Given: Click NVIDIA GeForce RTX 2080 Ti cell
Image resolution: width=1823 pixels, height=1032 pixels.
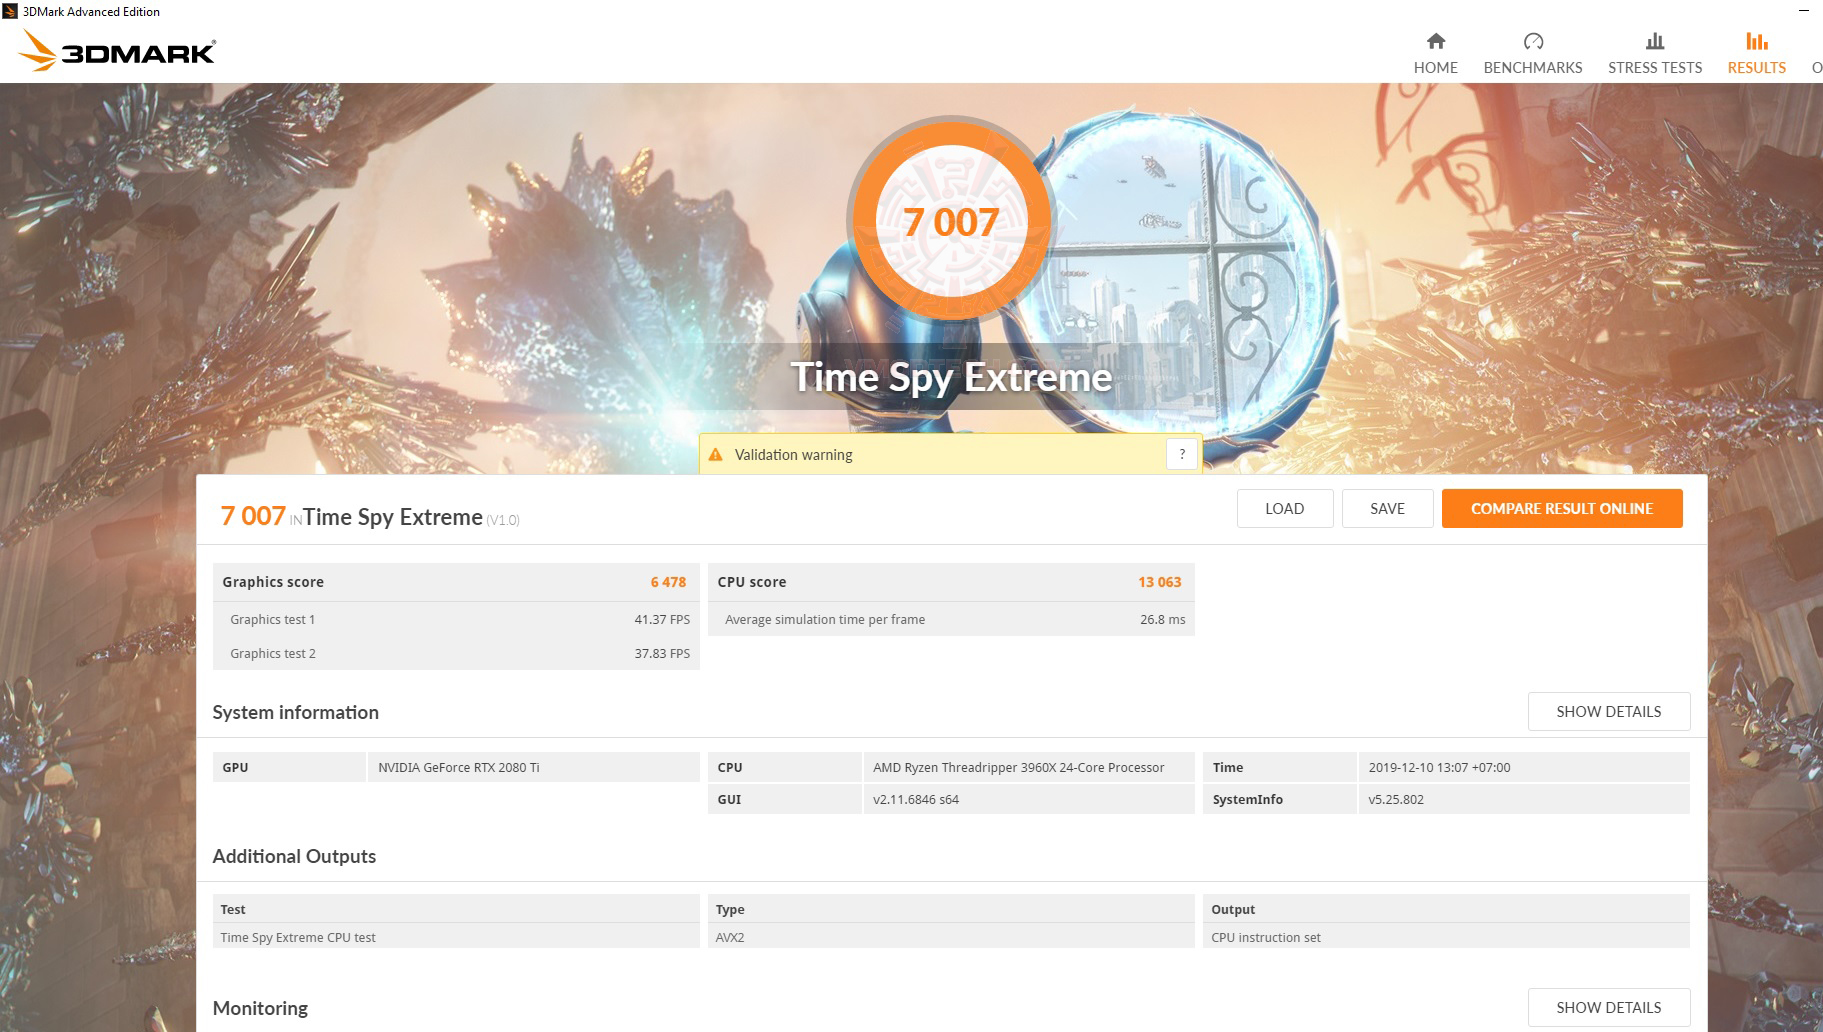Looking at the screenshot, I should point(533,767).
